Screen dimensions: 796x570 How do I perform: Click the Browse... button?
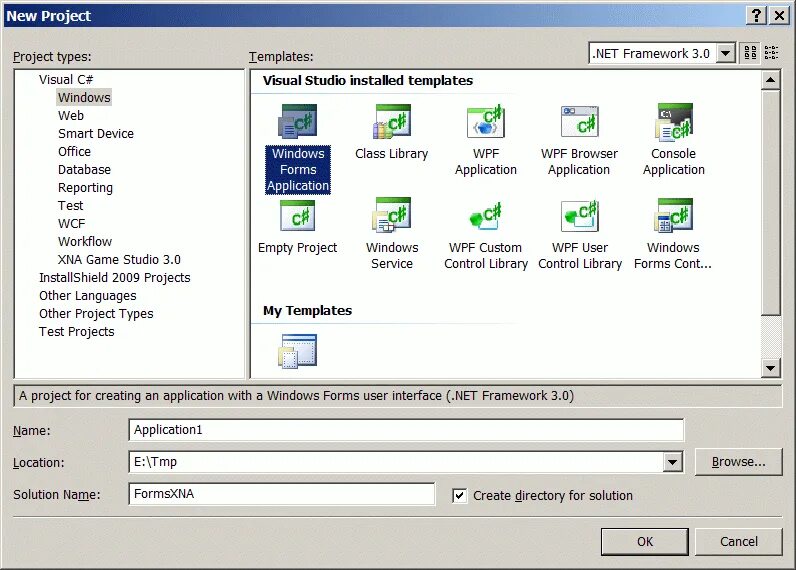point(739,462)
